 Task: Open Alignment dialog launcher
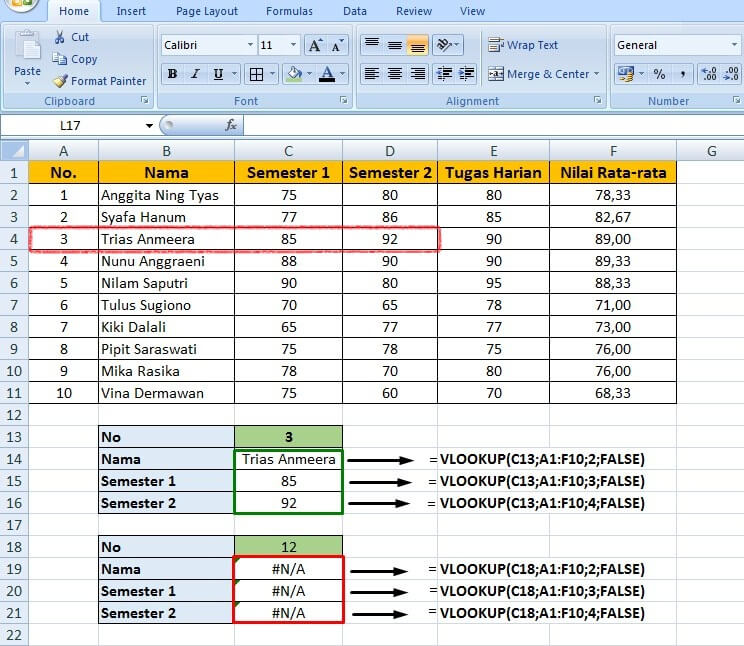tap(597, 100)
